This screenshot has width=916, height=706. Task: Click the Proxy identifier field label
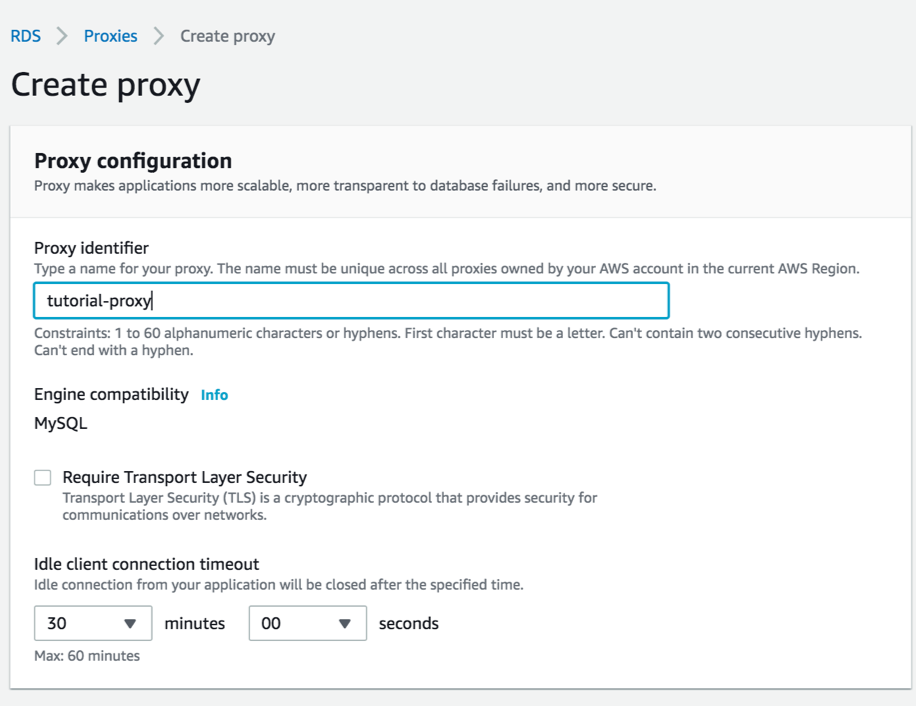[x=91, y=248]
